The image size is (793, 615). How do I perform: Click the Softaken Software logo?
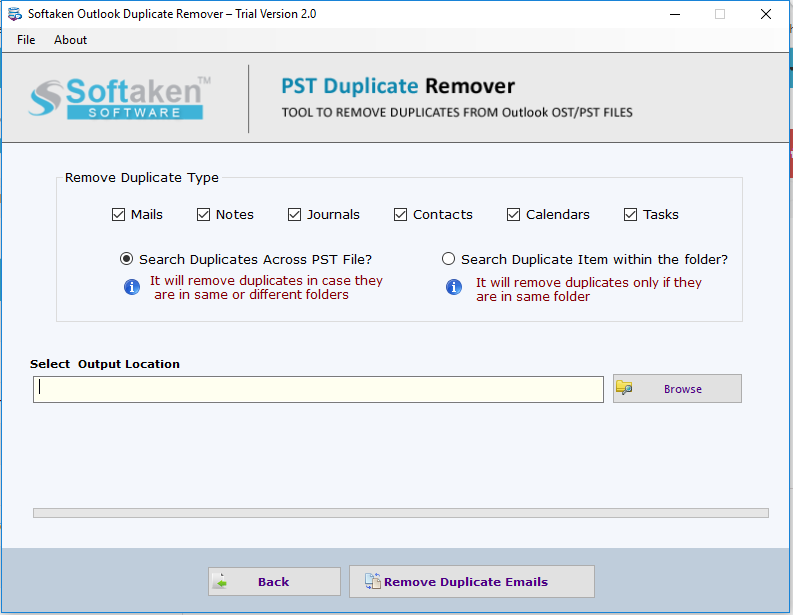tap(120, 98)
